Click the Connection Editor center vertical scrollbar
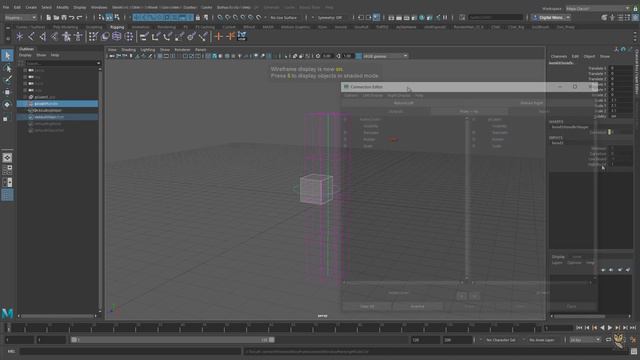Screen dimensions: 640x360 (467, 198)
